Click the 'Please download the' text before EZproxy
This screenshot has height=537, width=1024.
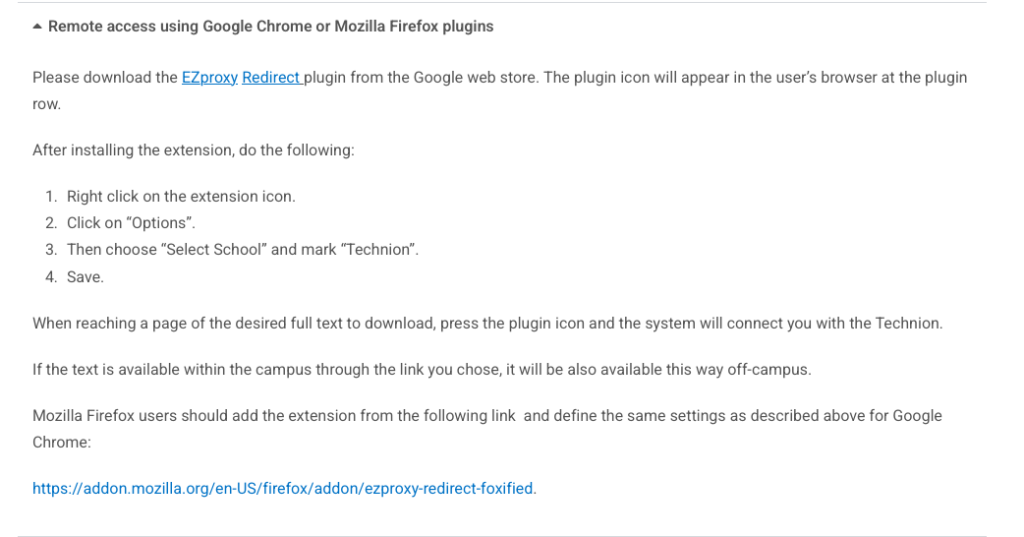[105, 78]
